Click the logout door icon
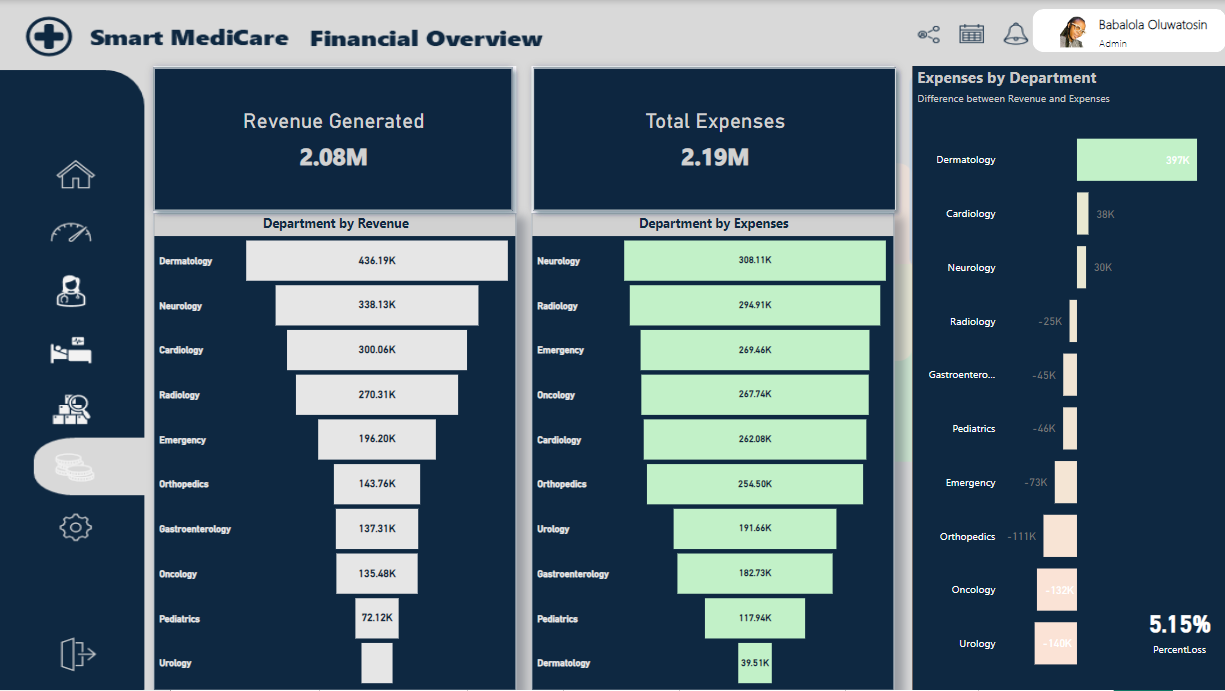The width and height of the screenshot is (1225, 691). tap(78, 654)
